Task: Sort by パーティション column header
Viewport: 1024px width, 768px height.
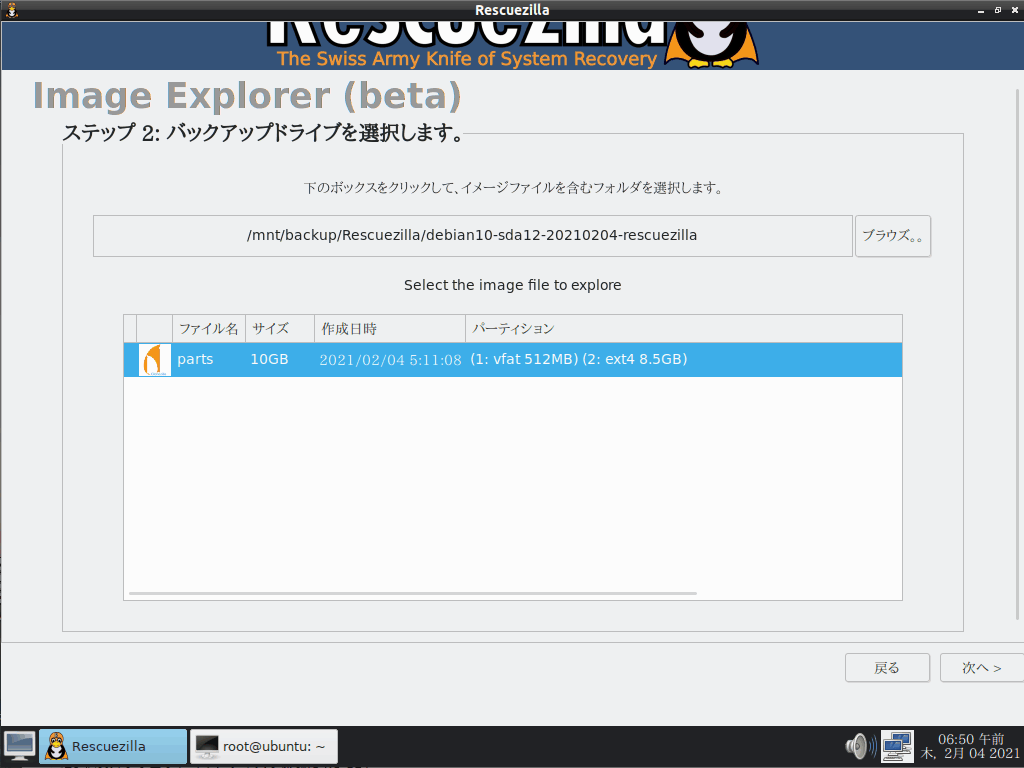Action: (684, 328)
